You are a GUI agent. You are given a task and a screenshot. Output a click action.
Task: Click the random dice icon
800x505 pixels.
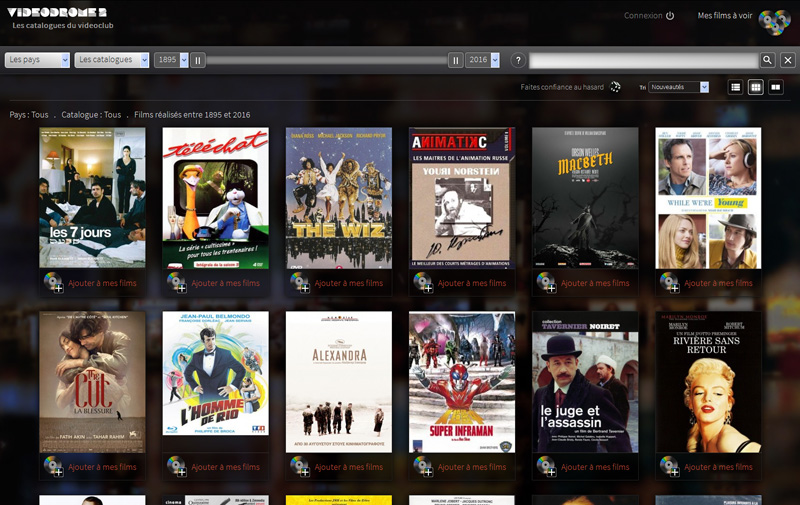click(x=615, y=87)
